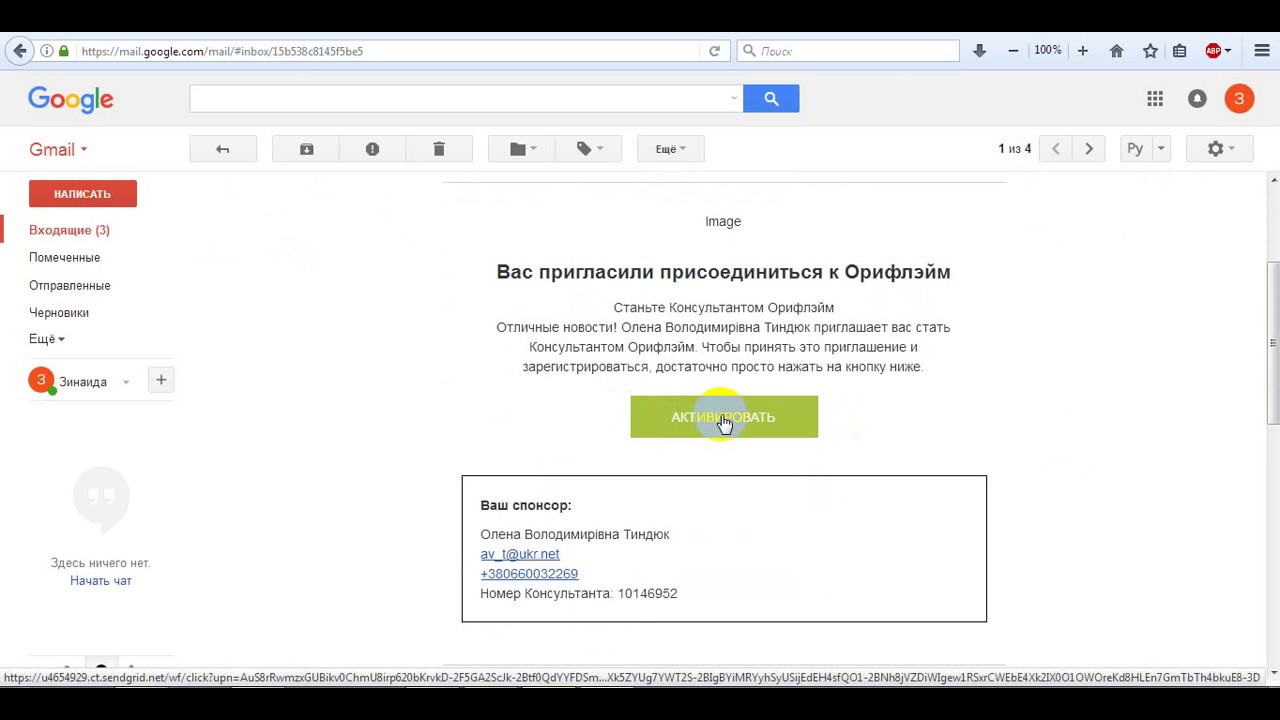Go to newer message arrow
This screenshot has width=1280, height=720.
click(x=1055, y=149)
